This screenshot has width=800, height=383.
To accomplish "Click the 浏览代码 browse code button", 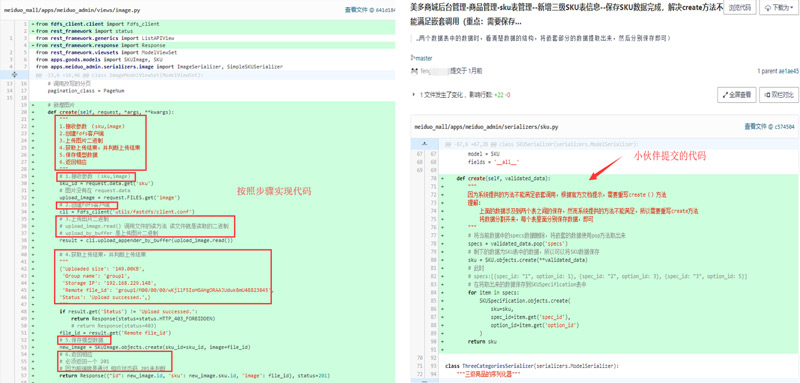I will coord(739,8).
